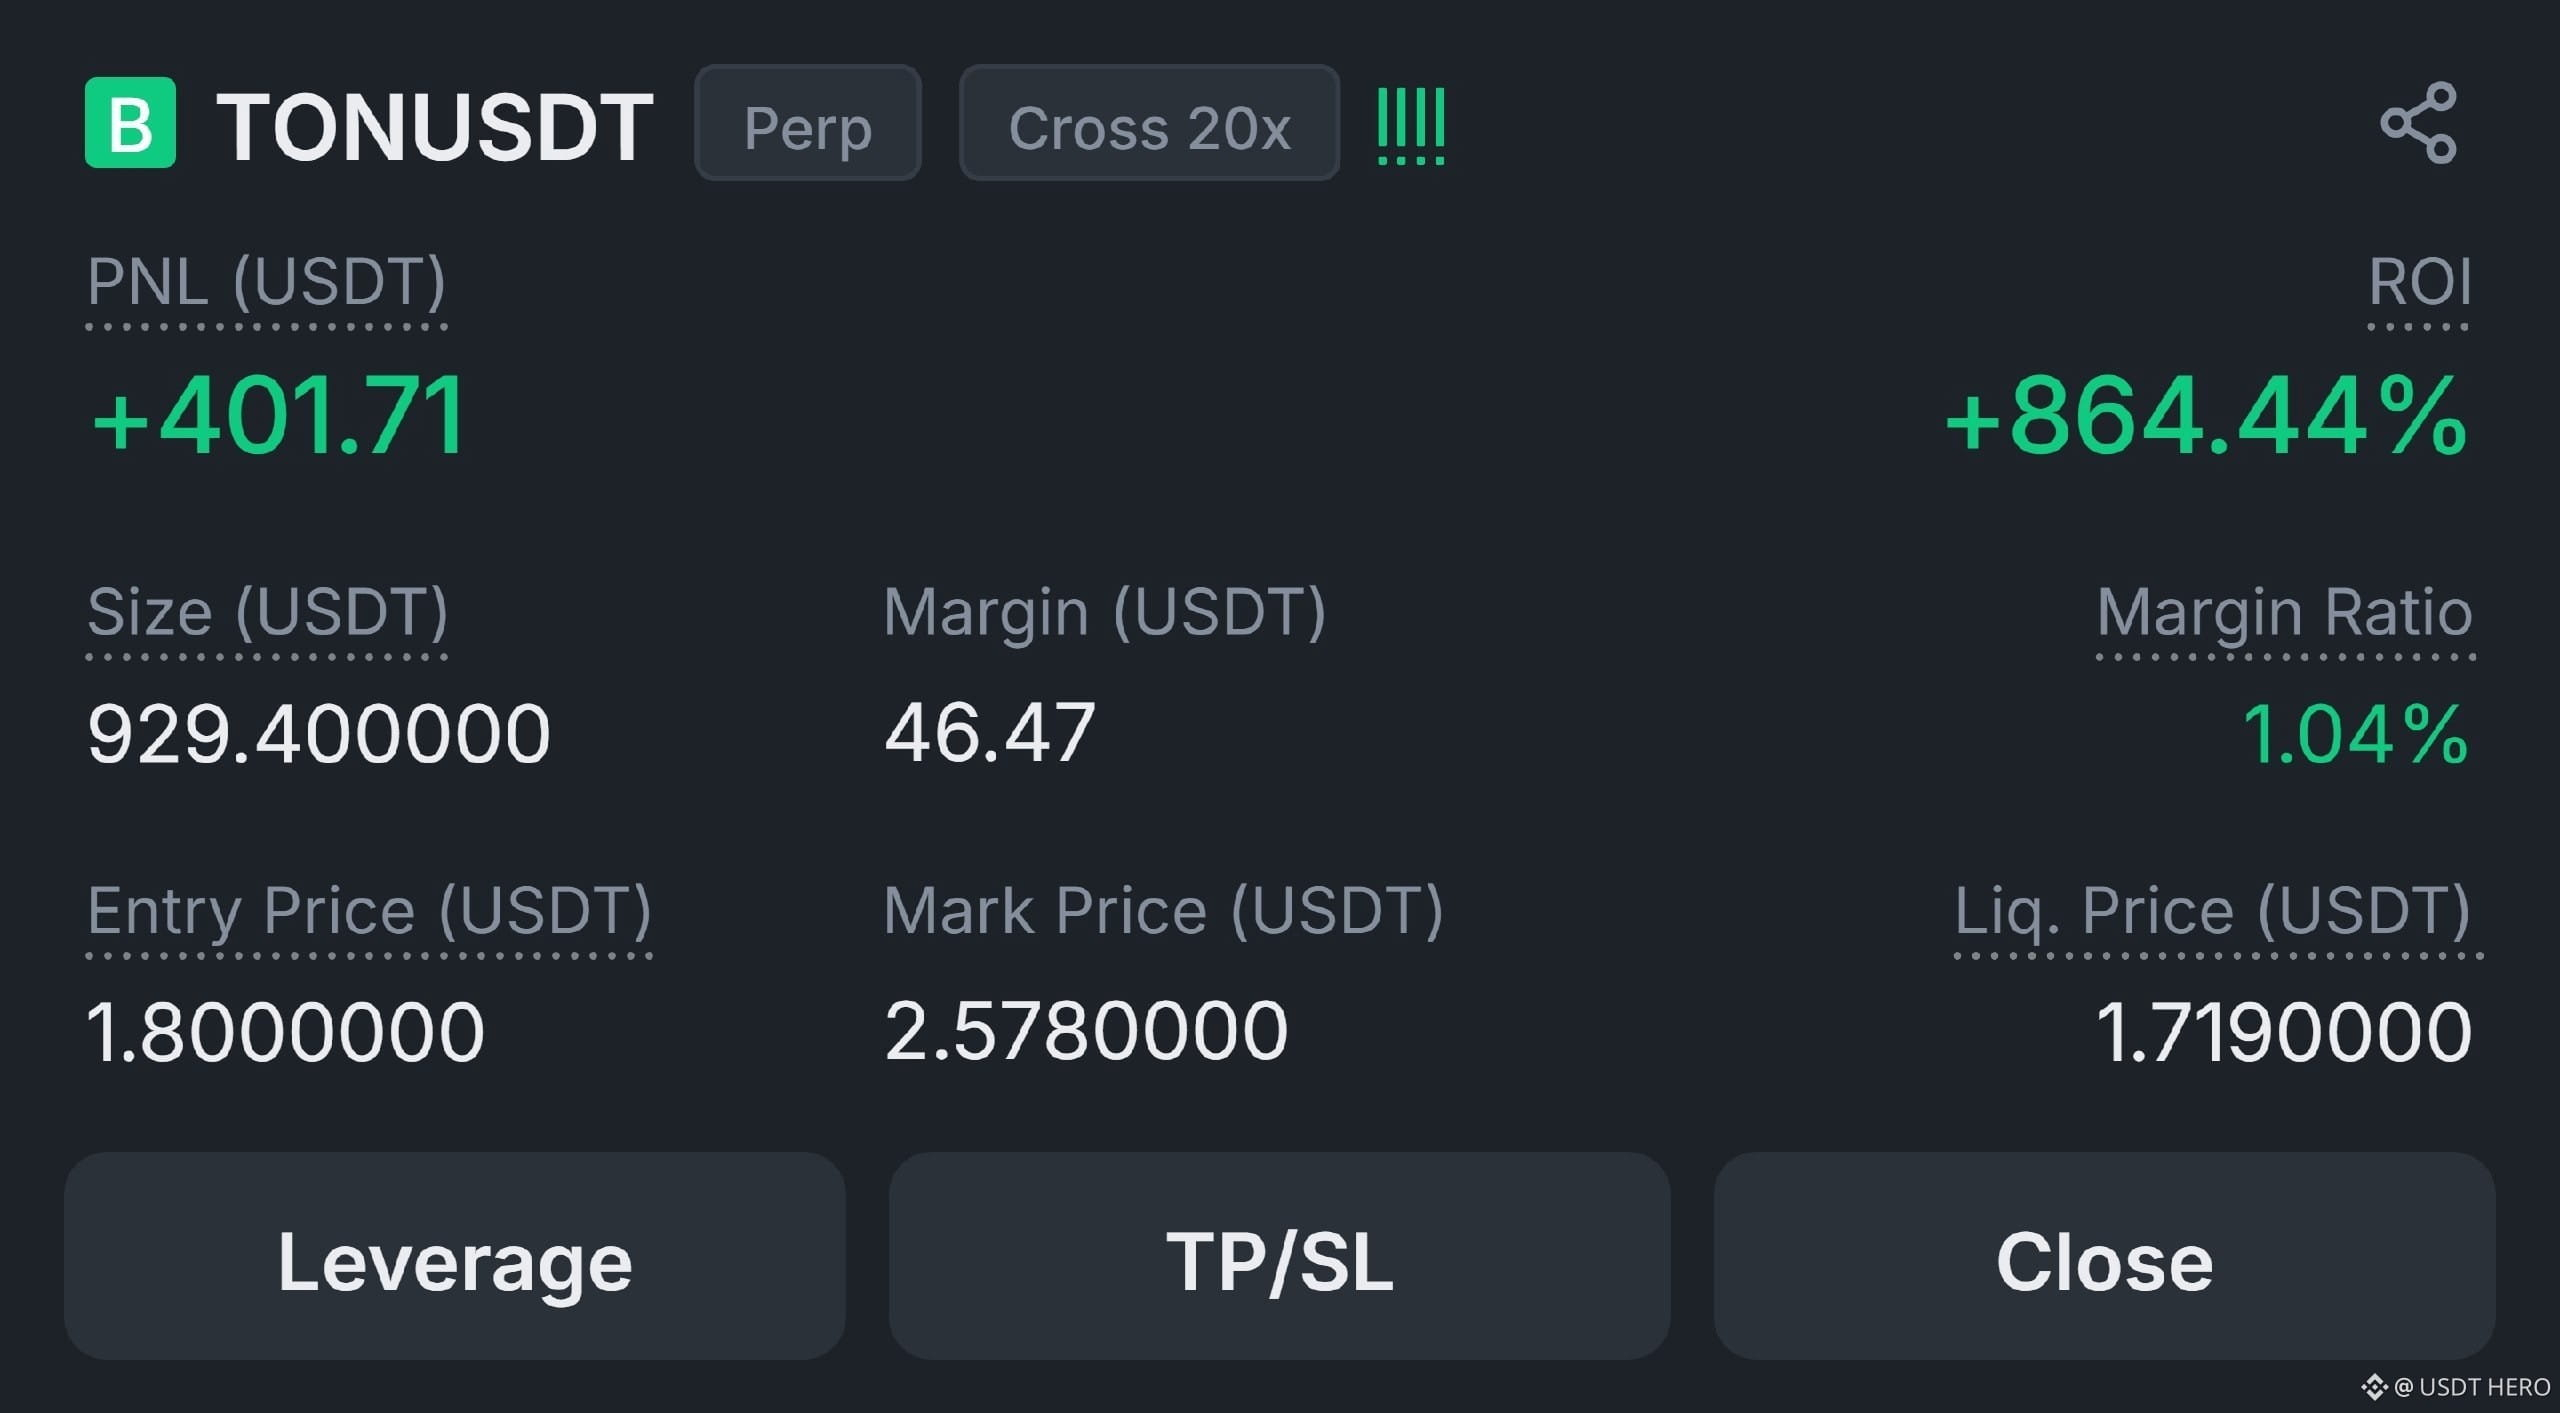This screenshot has width=2560, height=1413.
Task: Tap the PNL (USDT) label
Action: point(266,282)
